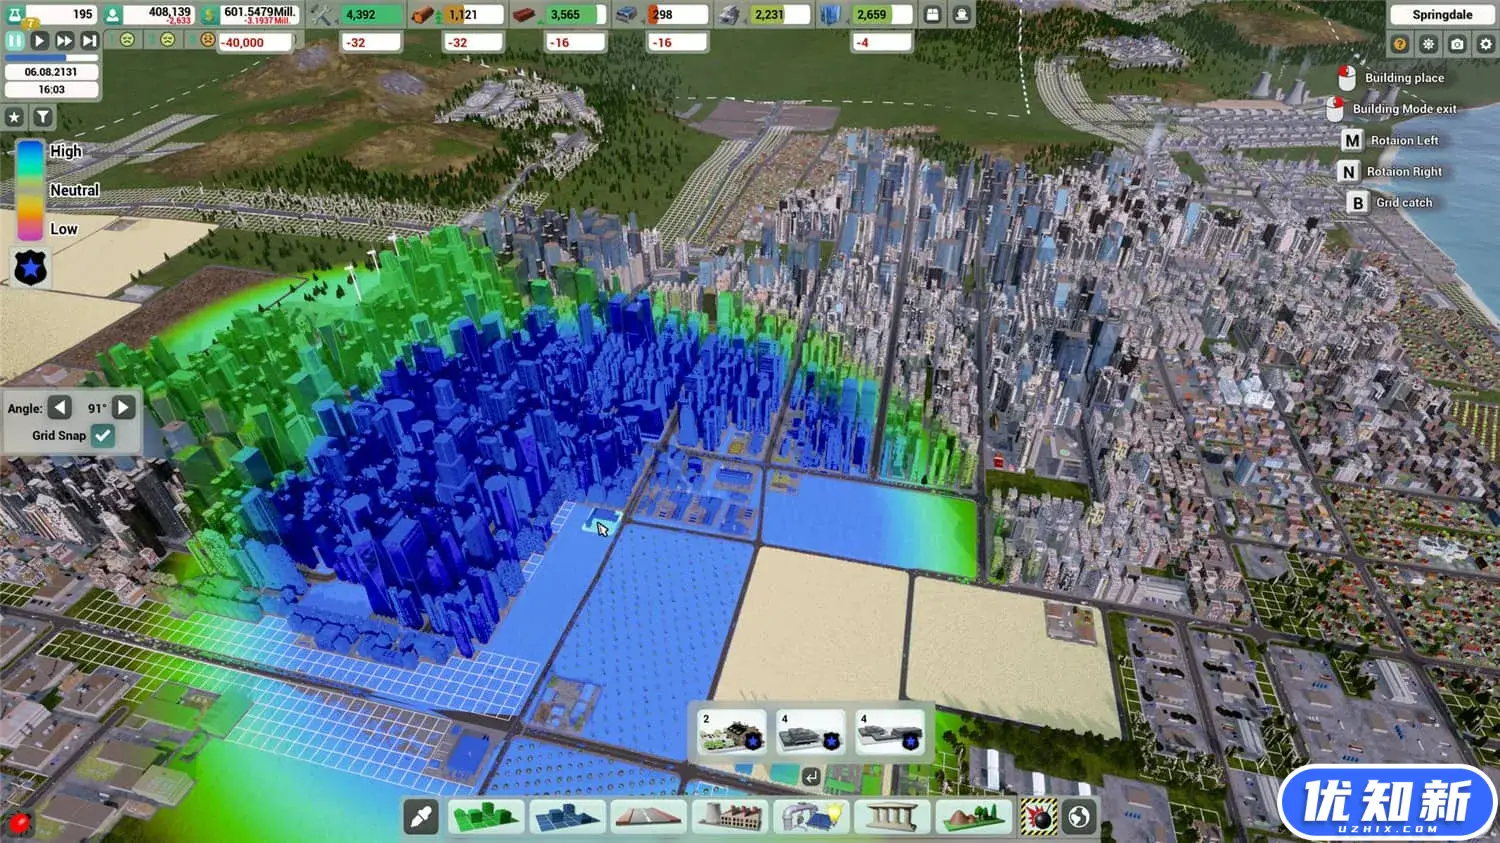This screenshot has width=1500, height=843.
Task: Open the utilities and energy category
Action: (x=810, y=817)
